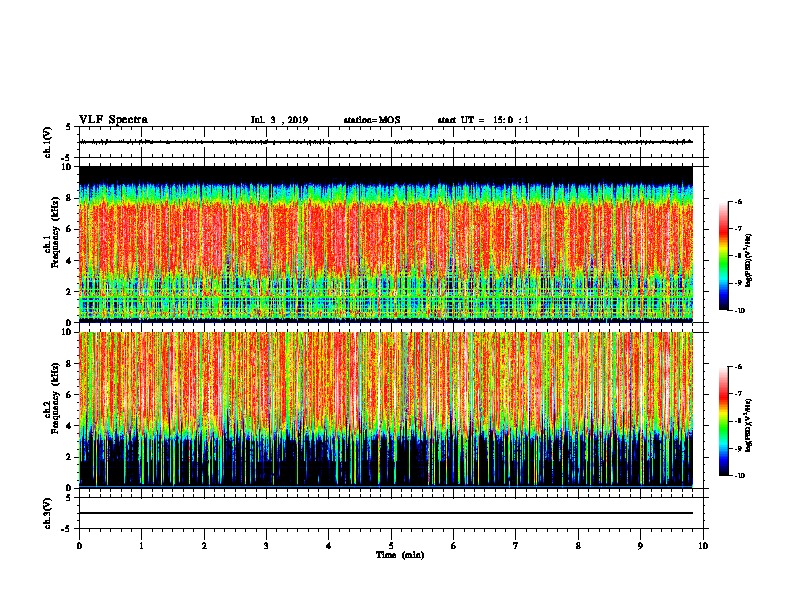This screenshot has width=792, height=612.
Task: Click the '6' kHz tick of ch.1 frequency axis
Action: pos(70,229)
